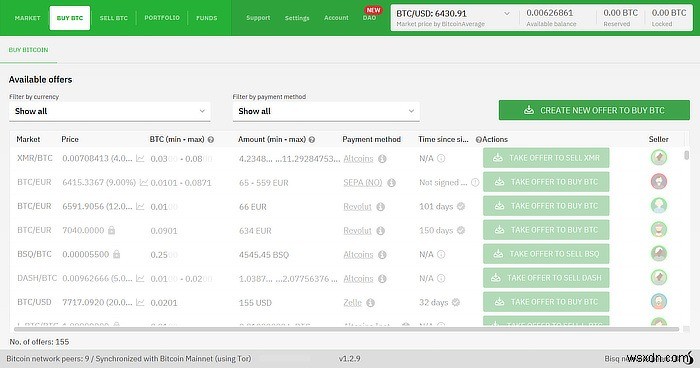Image resolution: width=700 pixels, height=368 pixels.
Task: Click the info icon beside Revolut in the 634 EUR row
Action: click(380, 231)
